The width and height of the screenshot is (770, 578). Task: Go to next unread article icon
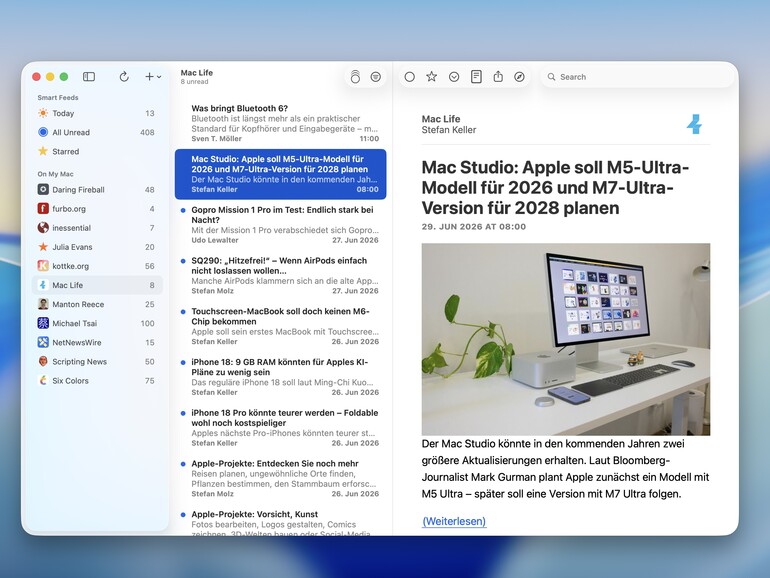point(454,77)
